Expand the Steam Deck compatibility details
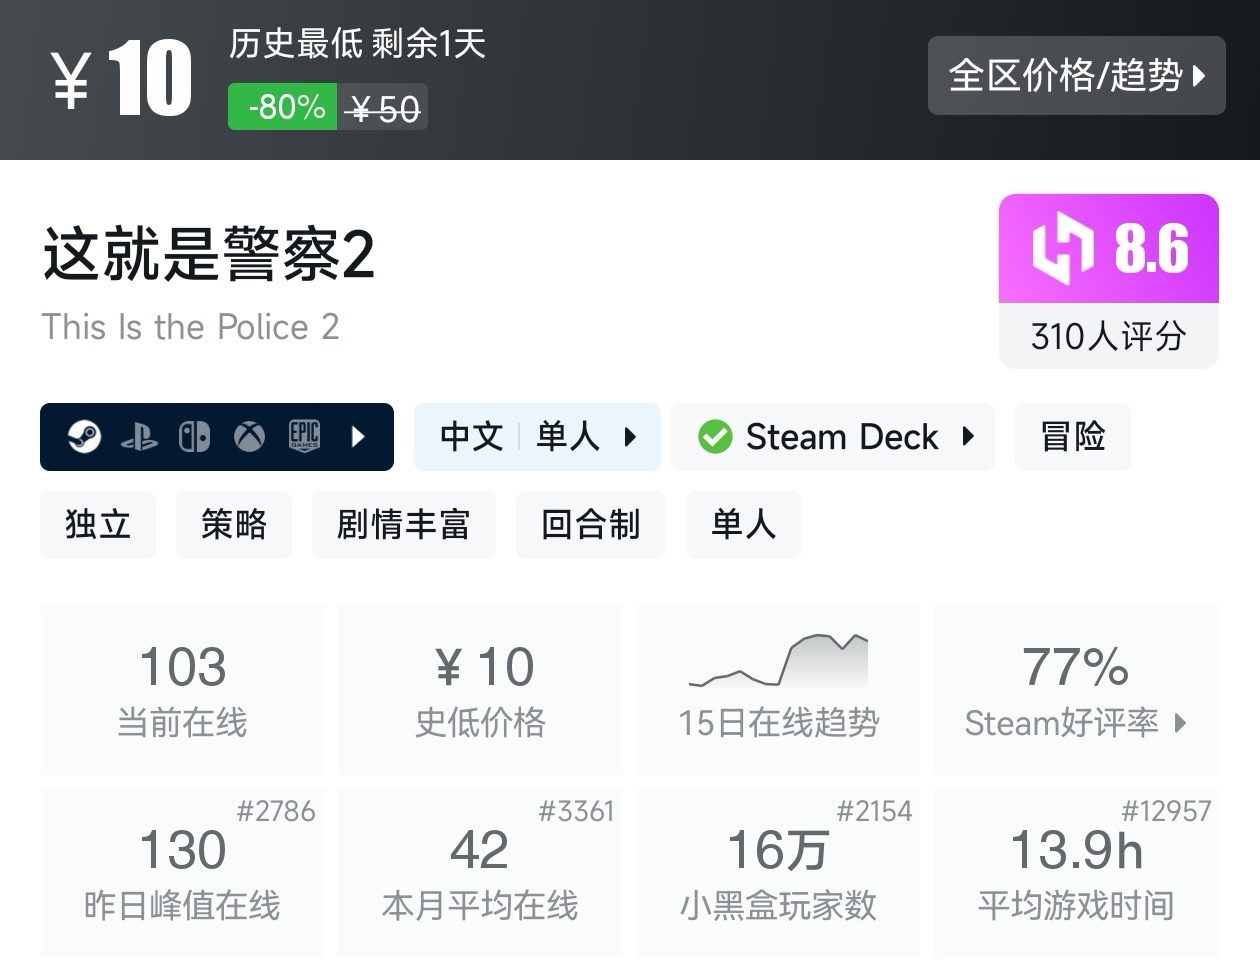This screenshot has width=1260, height=976. tap(967, 437)
